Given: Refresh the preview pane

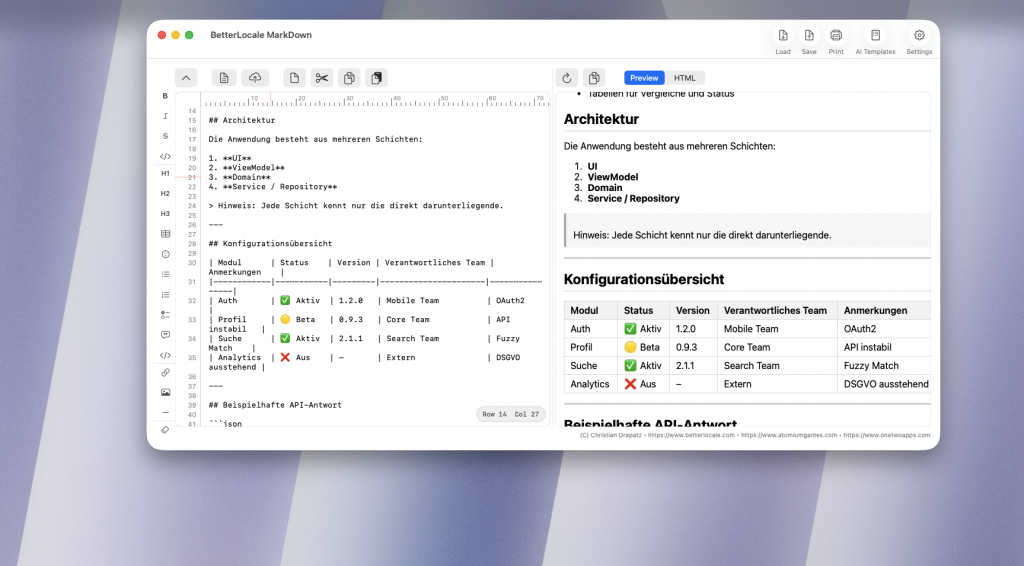Looking at the screenshot, I should pyautogui.click(x=567, y=78).
